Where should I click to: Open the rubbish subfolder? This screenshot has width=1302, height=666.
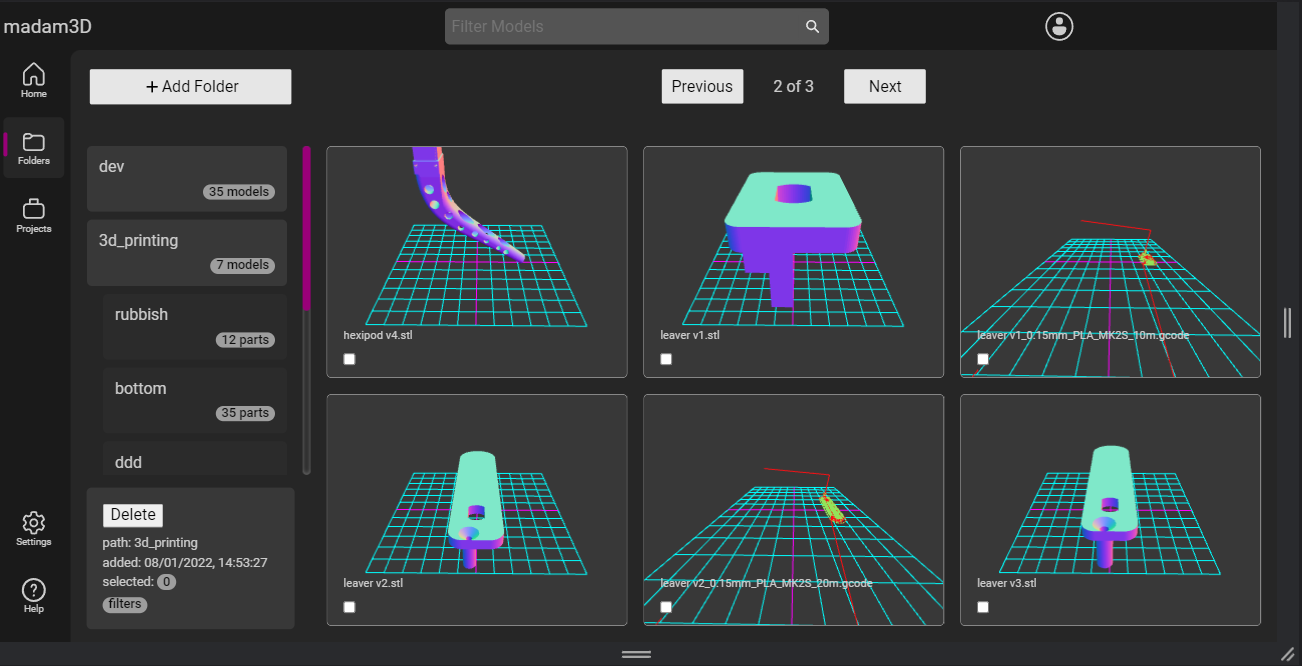click(195, 326)
